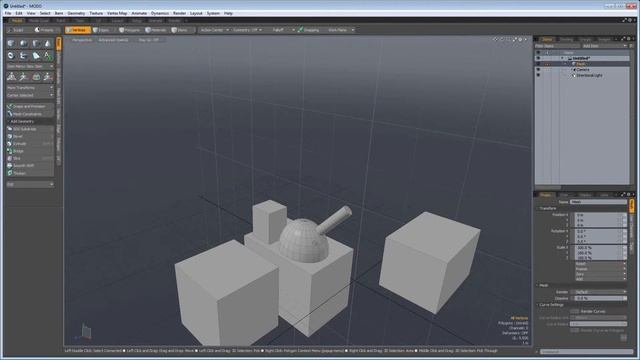Open the Render menu
This screenshot has width=640, height=360.
[x=179, y=13]
